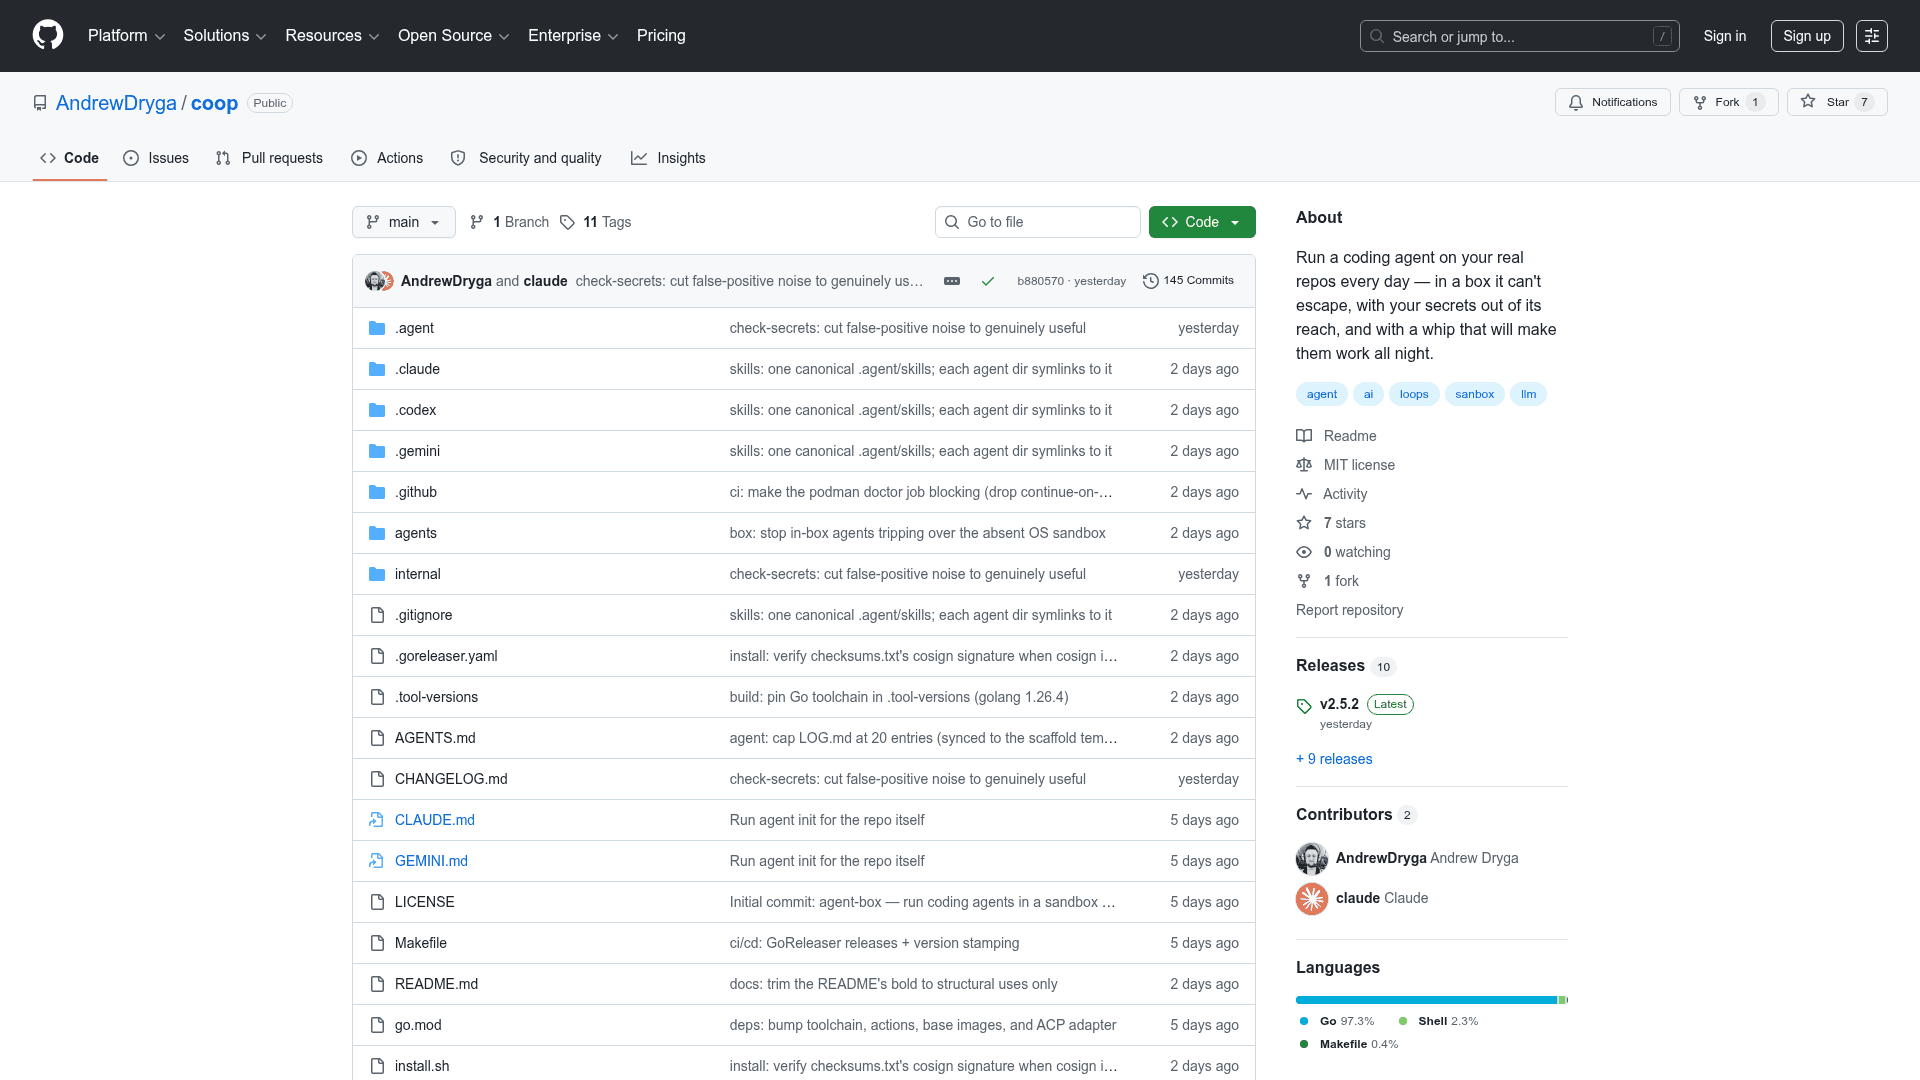Click the Search or jump to field
The width and height of the screenshot is (1920, 1080).
[1520, 36]
